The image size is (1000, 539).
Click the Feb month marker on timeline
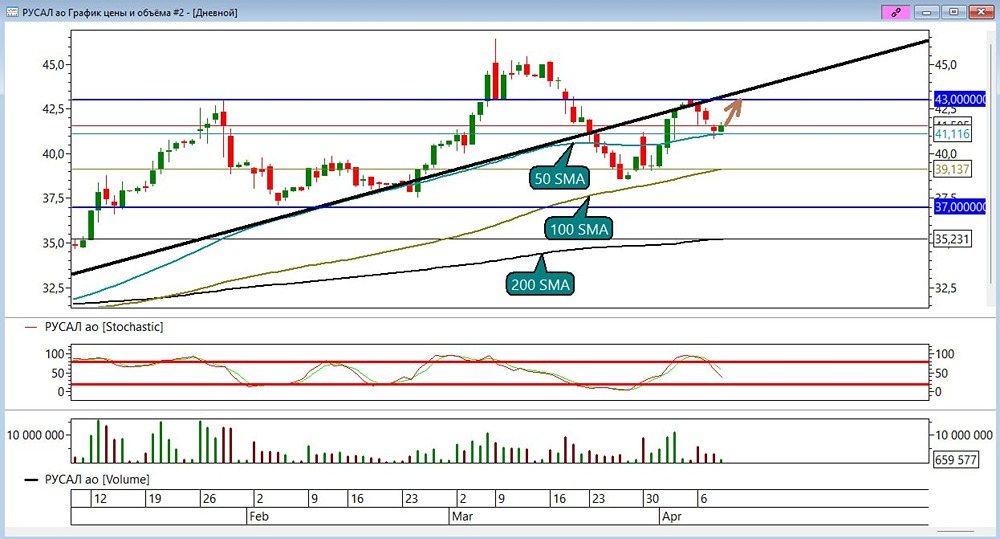(x=259, y=516)
